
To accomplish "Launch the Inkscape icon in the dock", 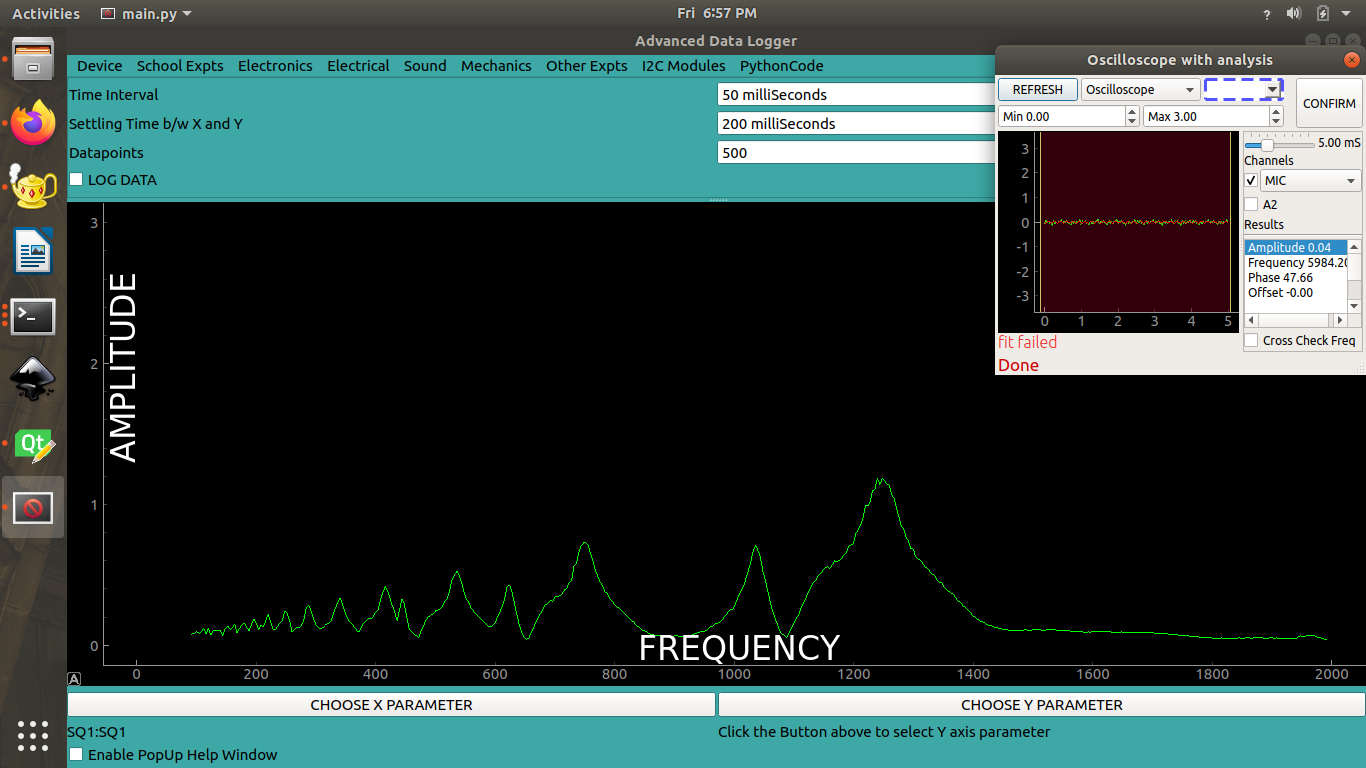I will click(x=33, y=380).
